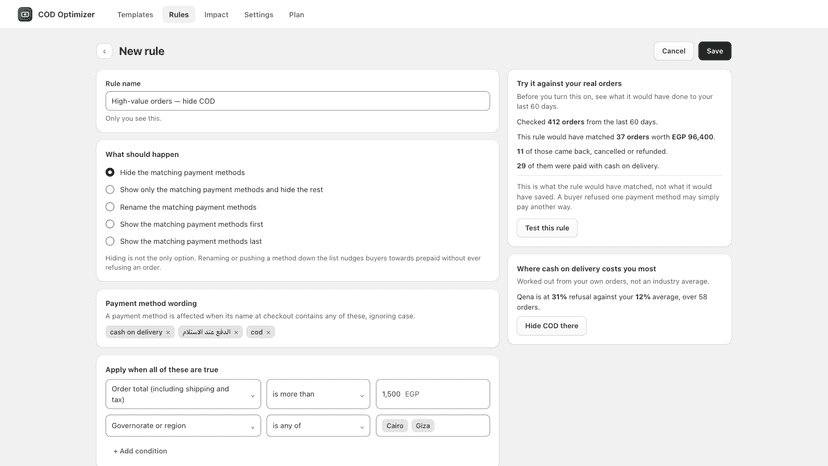Remove the "cod" tag
Screen dimensions: 828x466
pos(268,332)
